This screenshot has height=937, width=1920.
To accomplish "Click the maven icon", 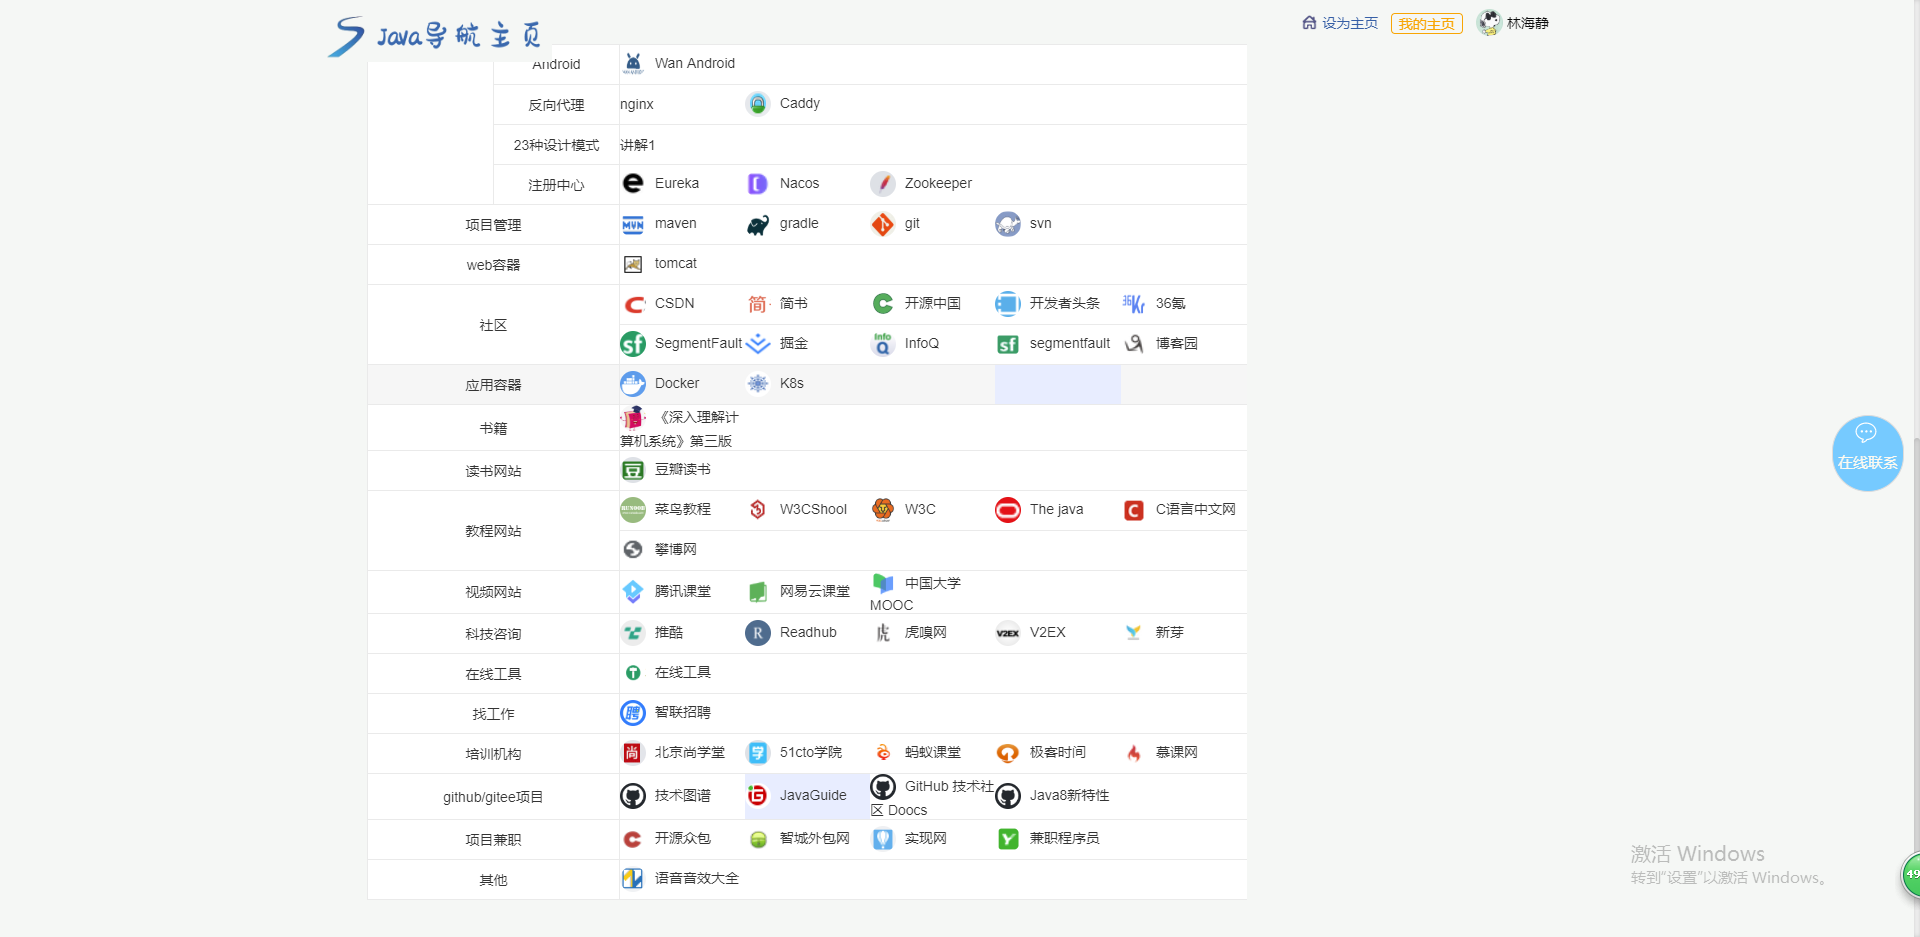I will coord(633,224).
